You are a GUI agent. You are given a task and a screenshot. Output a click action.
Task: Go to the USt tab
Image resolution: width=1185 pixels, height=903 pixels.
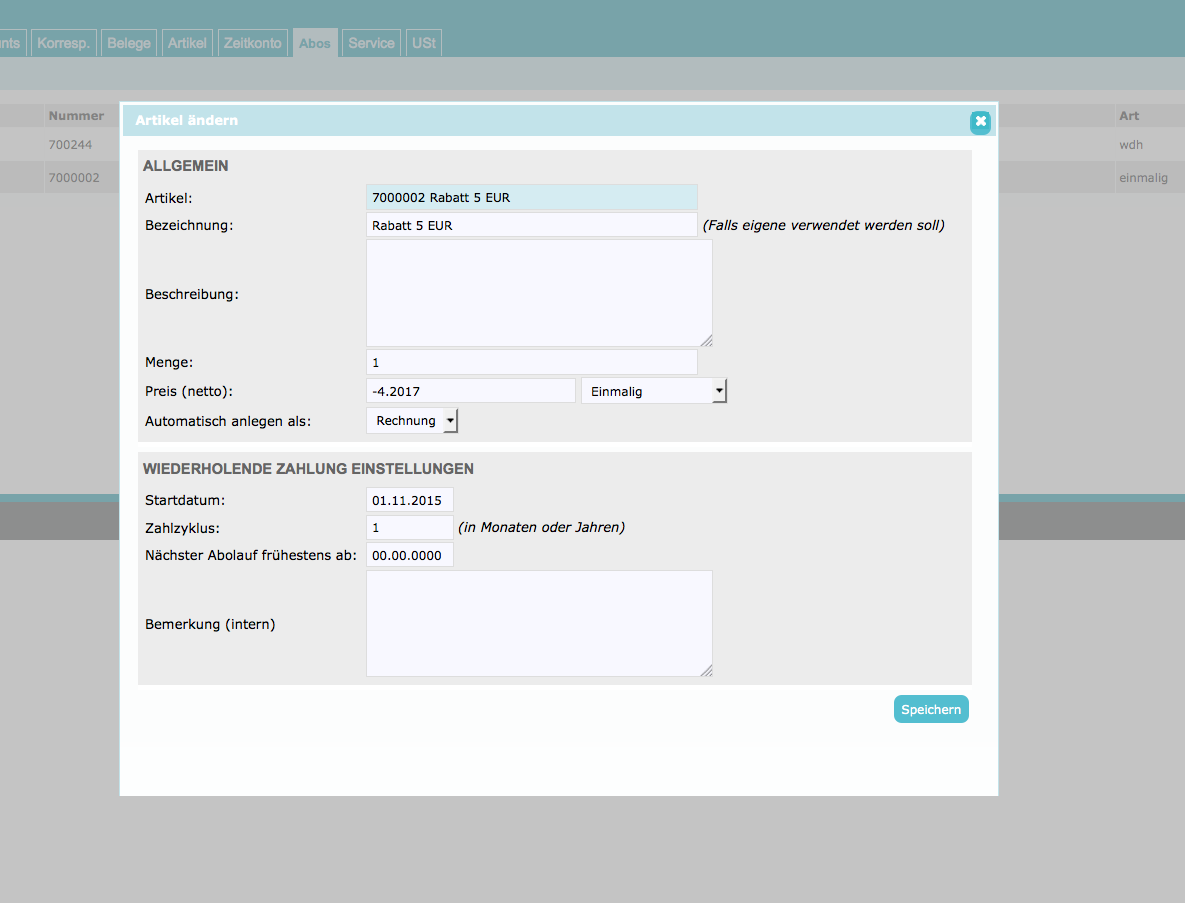click(423, 43)
